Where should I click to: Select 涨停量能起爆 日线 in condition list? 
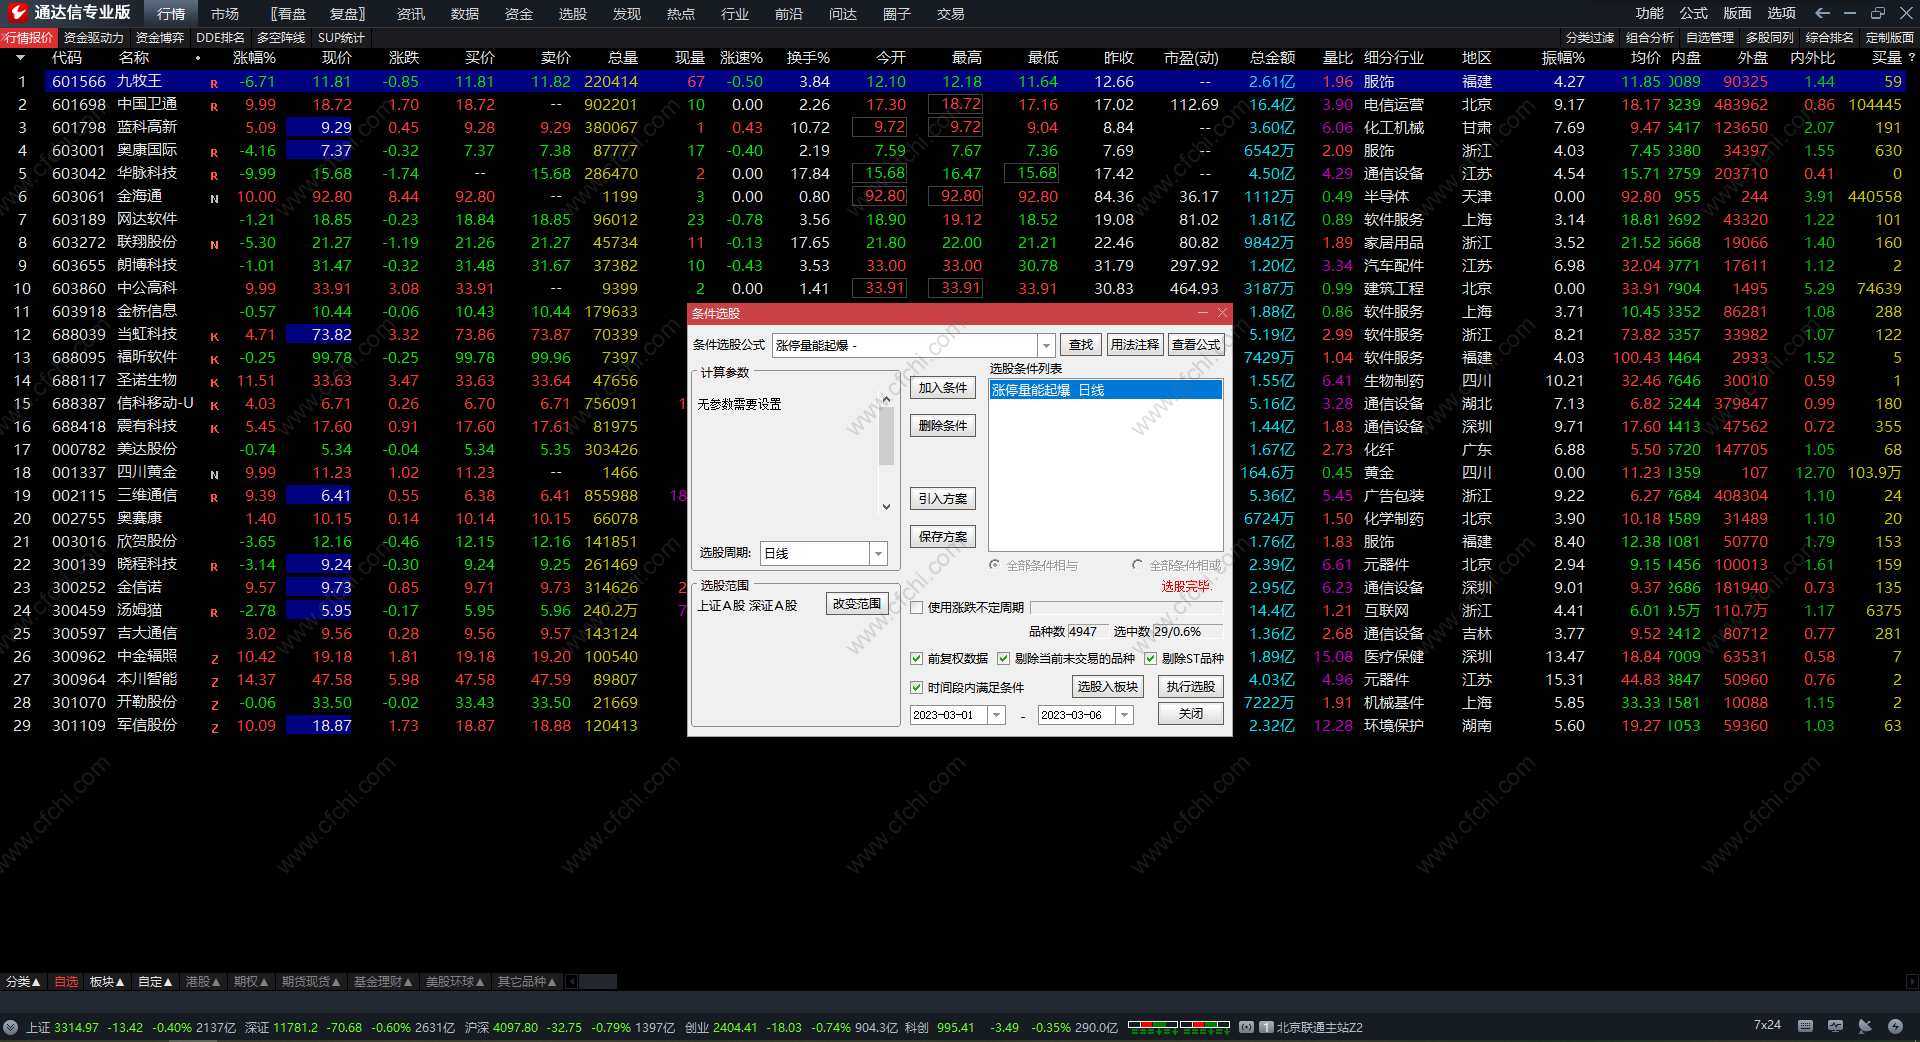1105,390
